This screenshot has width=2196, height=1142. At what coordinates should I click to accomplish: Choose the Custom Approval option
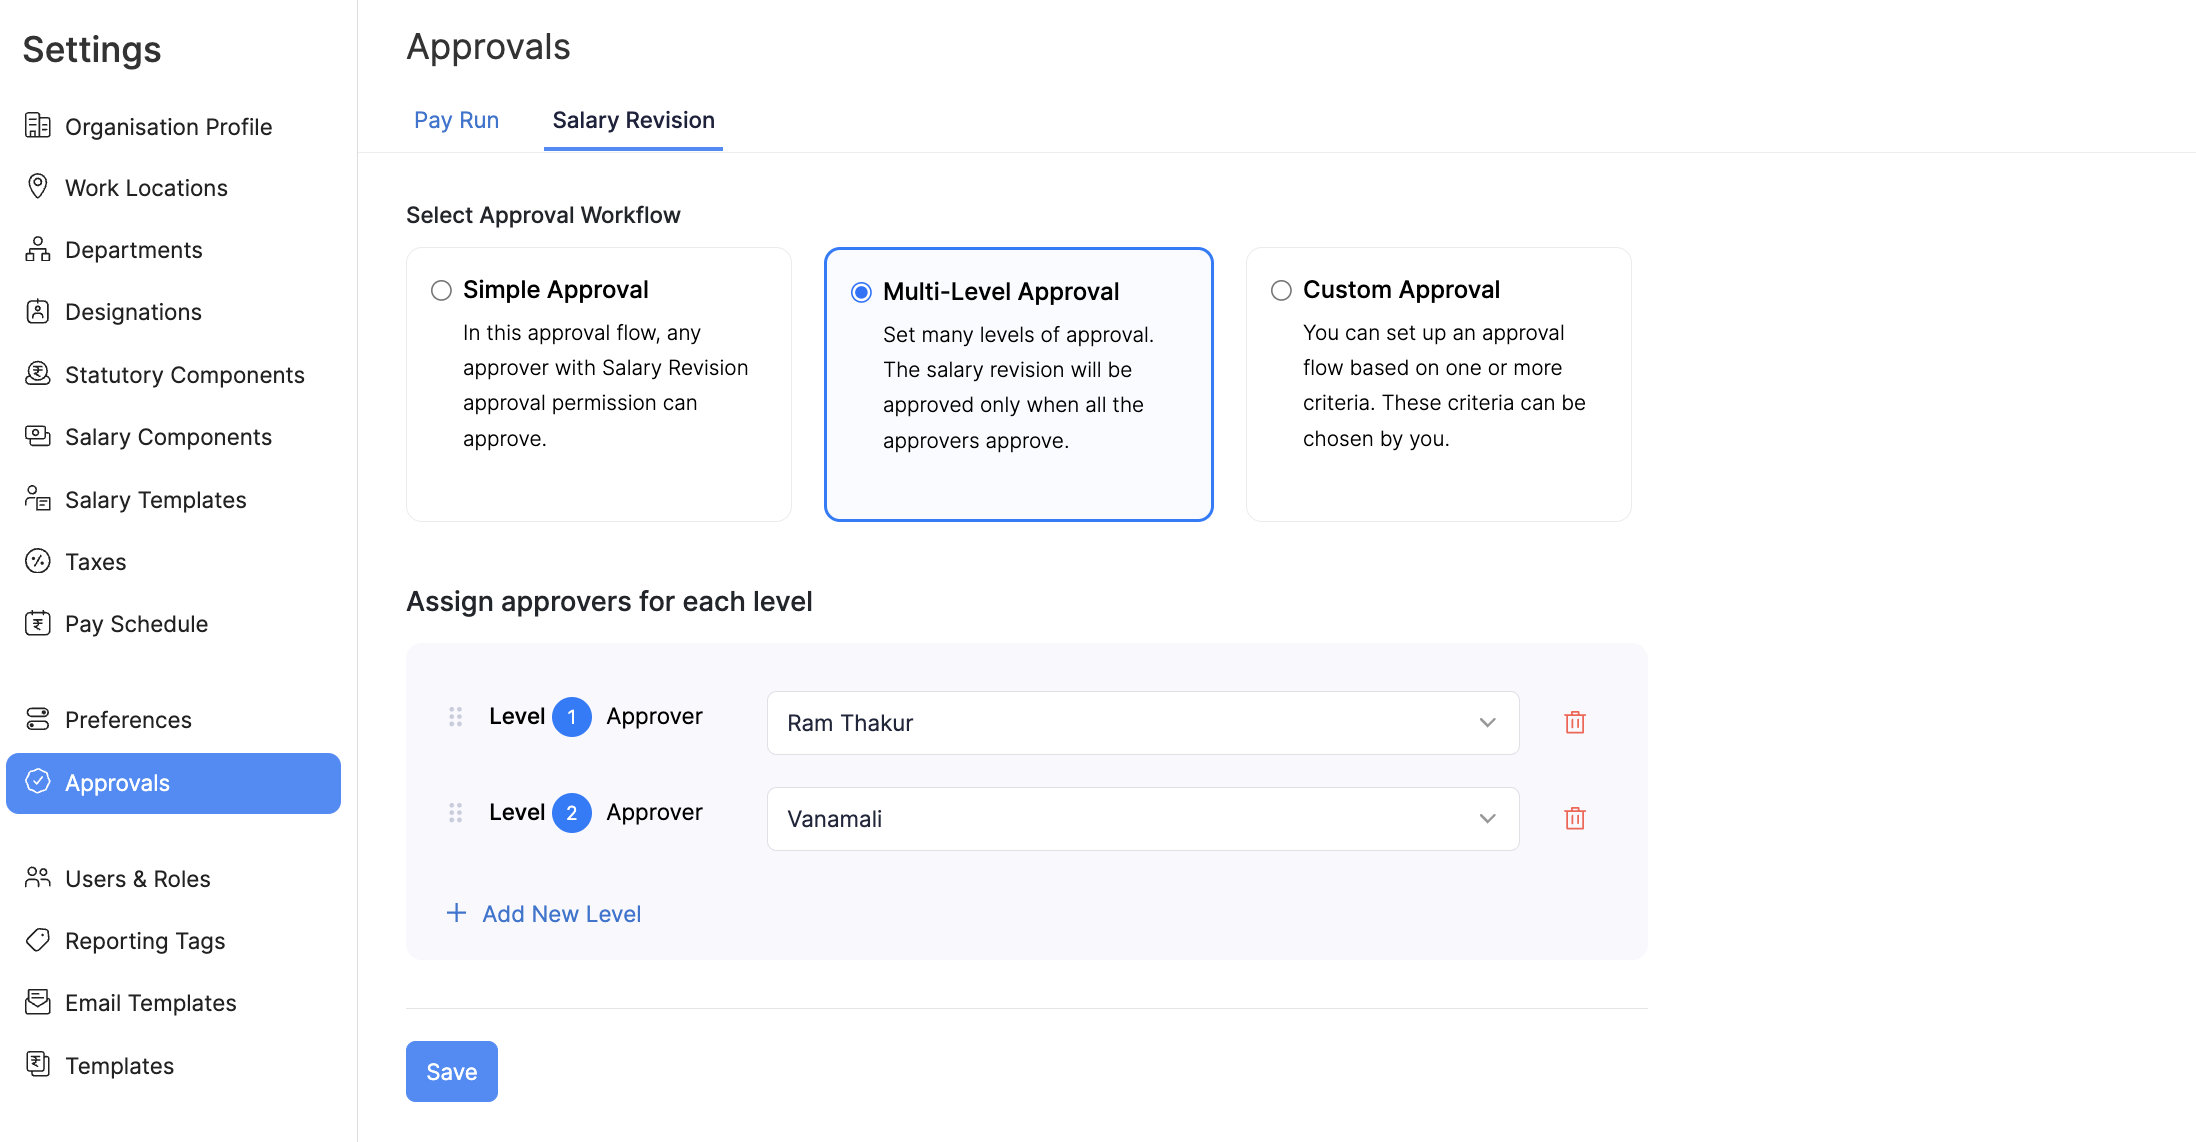pyautogui.click(x=1281, y=290)
